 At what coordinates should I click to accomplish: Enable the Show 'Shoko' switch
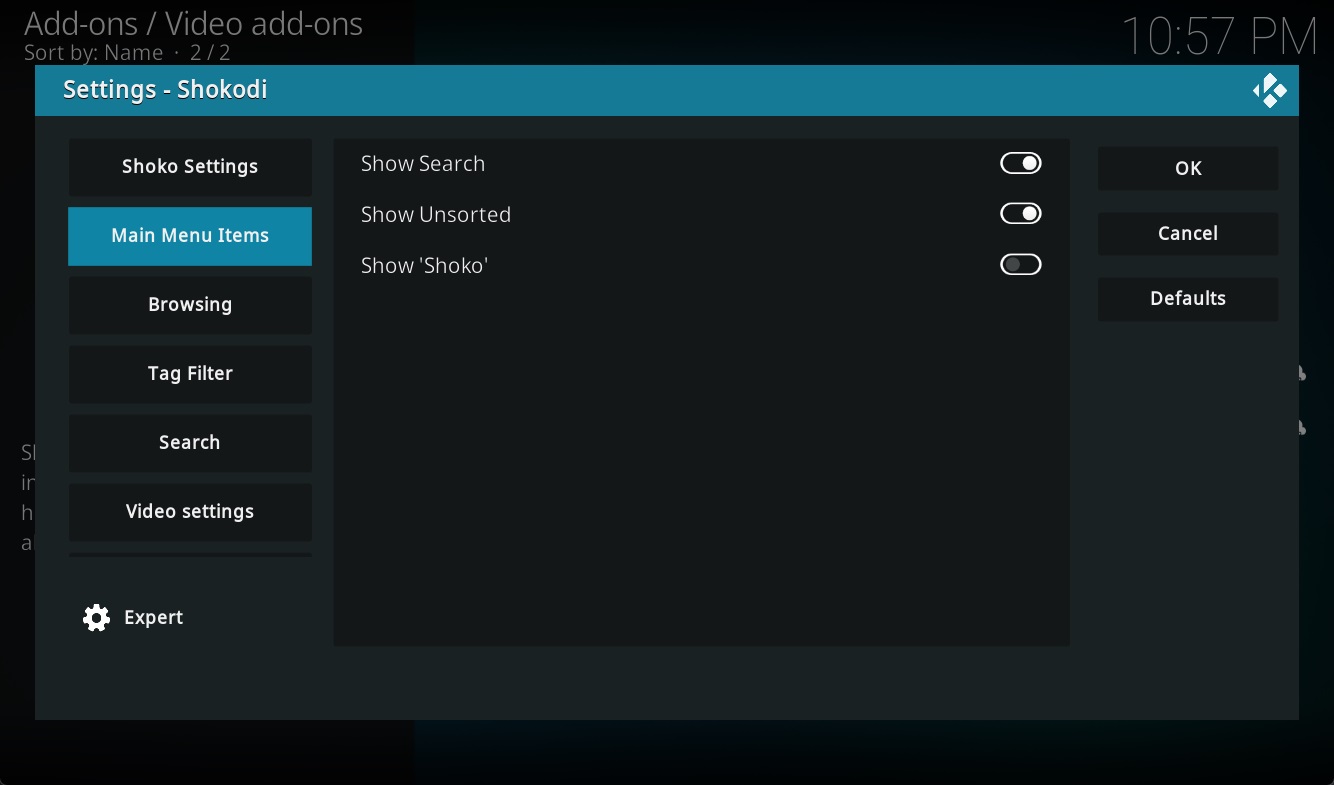1021,265
